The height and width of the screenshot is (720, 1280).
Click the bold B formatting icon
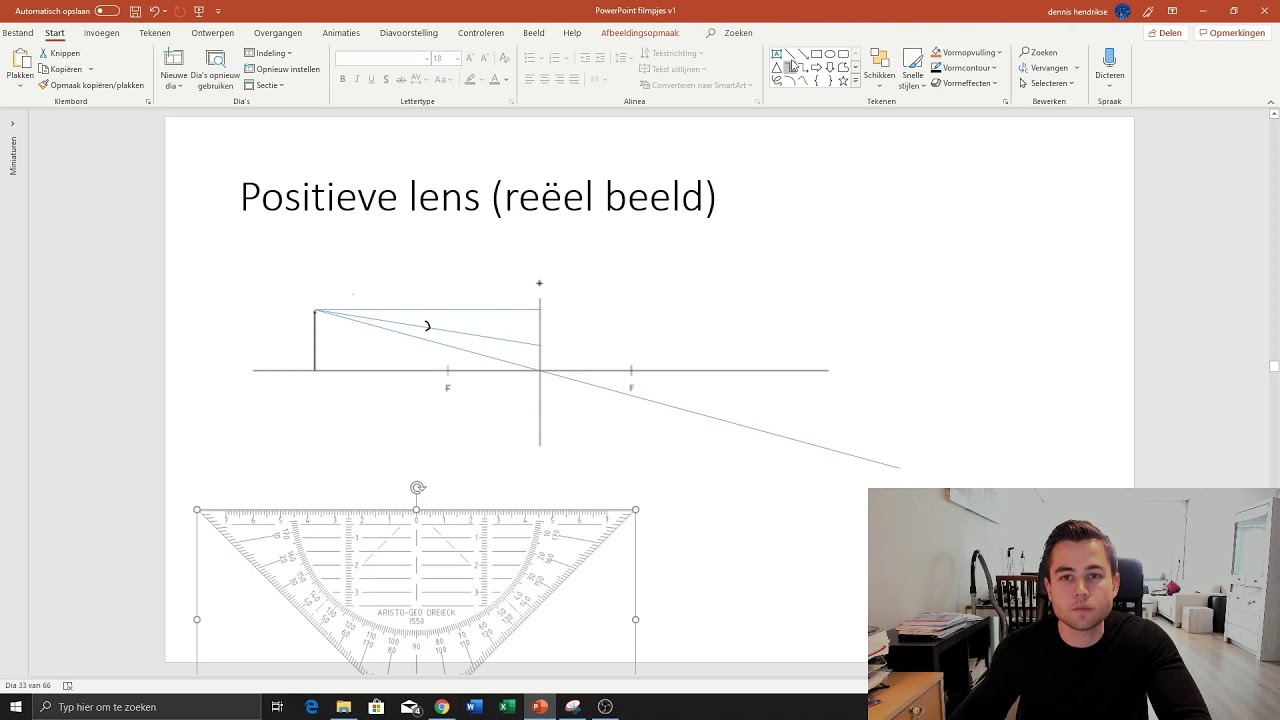click(x=342, y=79)
